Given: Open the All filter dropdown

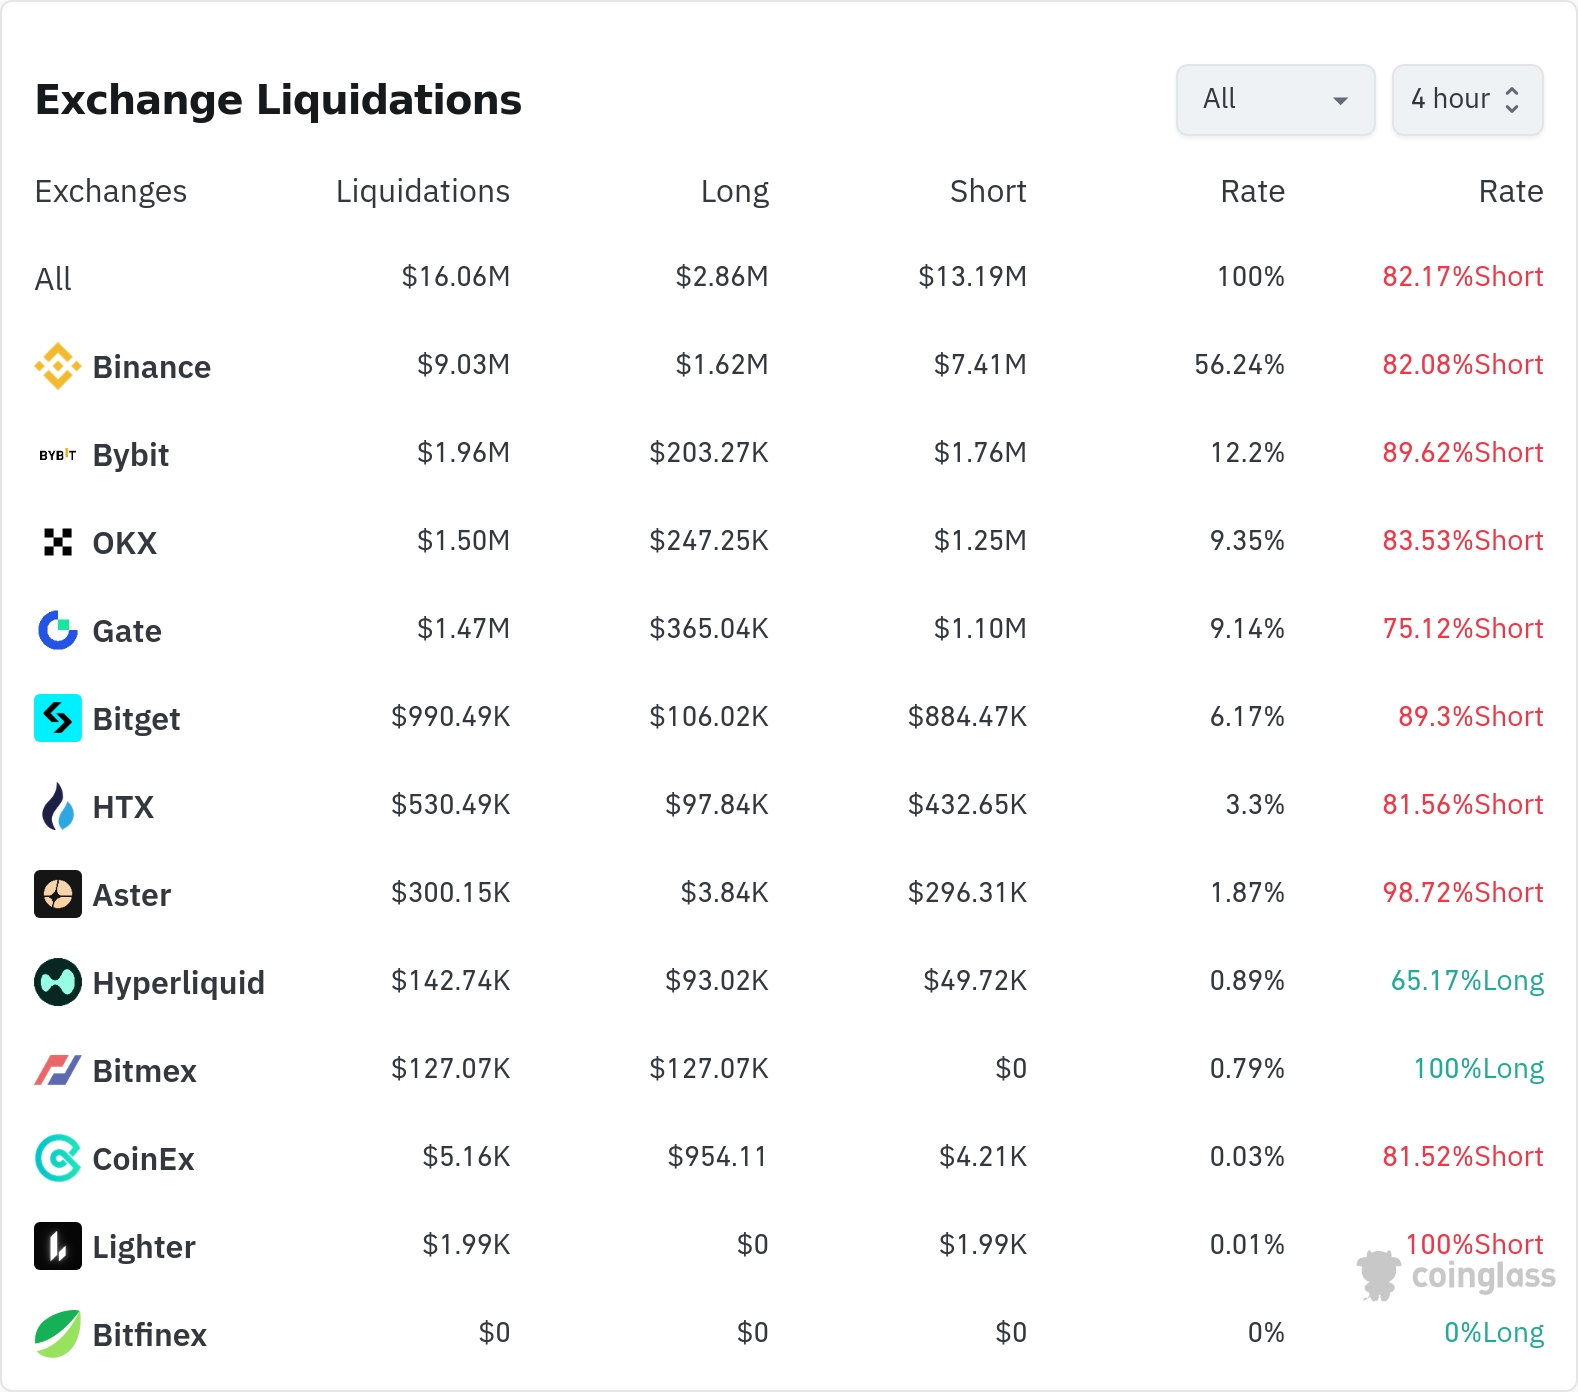Looking at the screenshot, I should pyautogui.click(x=1275, y=99).
